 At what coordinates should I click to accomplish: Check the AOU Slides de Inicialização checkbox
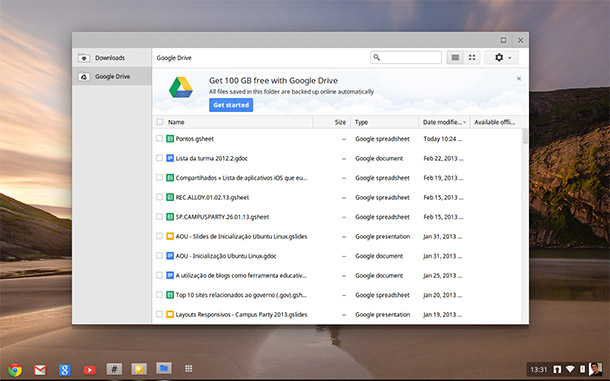pyautogui.click(x=159, y=236)
